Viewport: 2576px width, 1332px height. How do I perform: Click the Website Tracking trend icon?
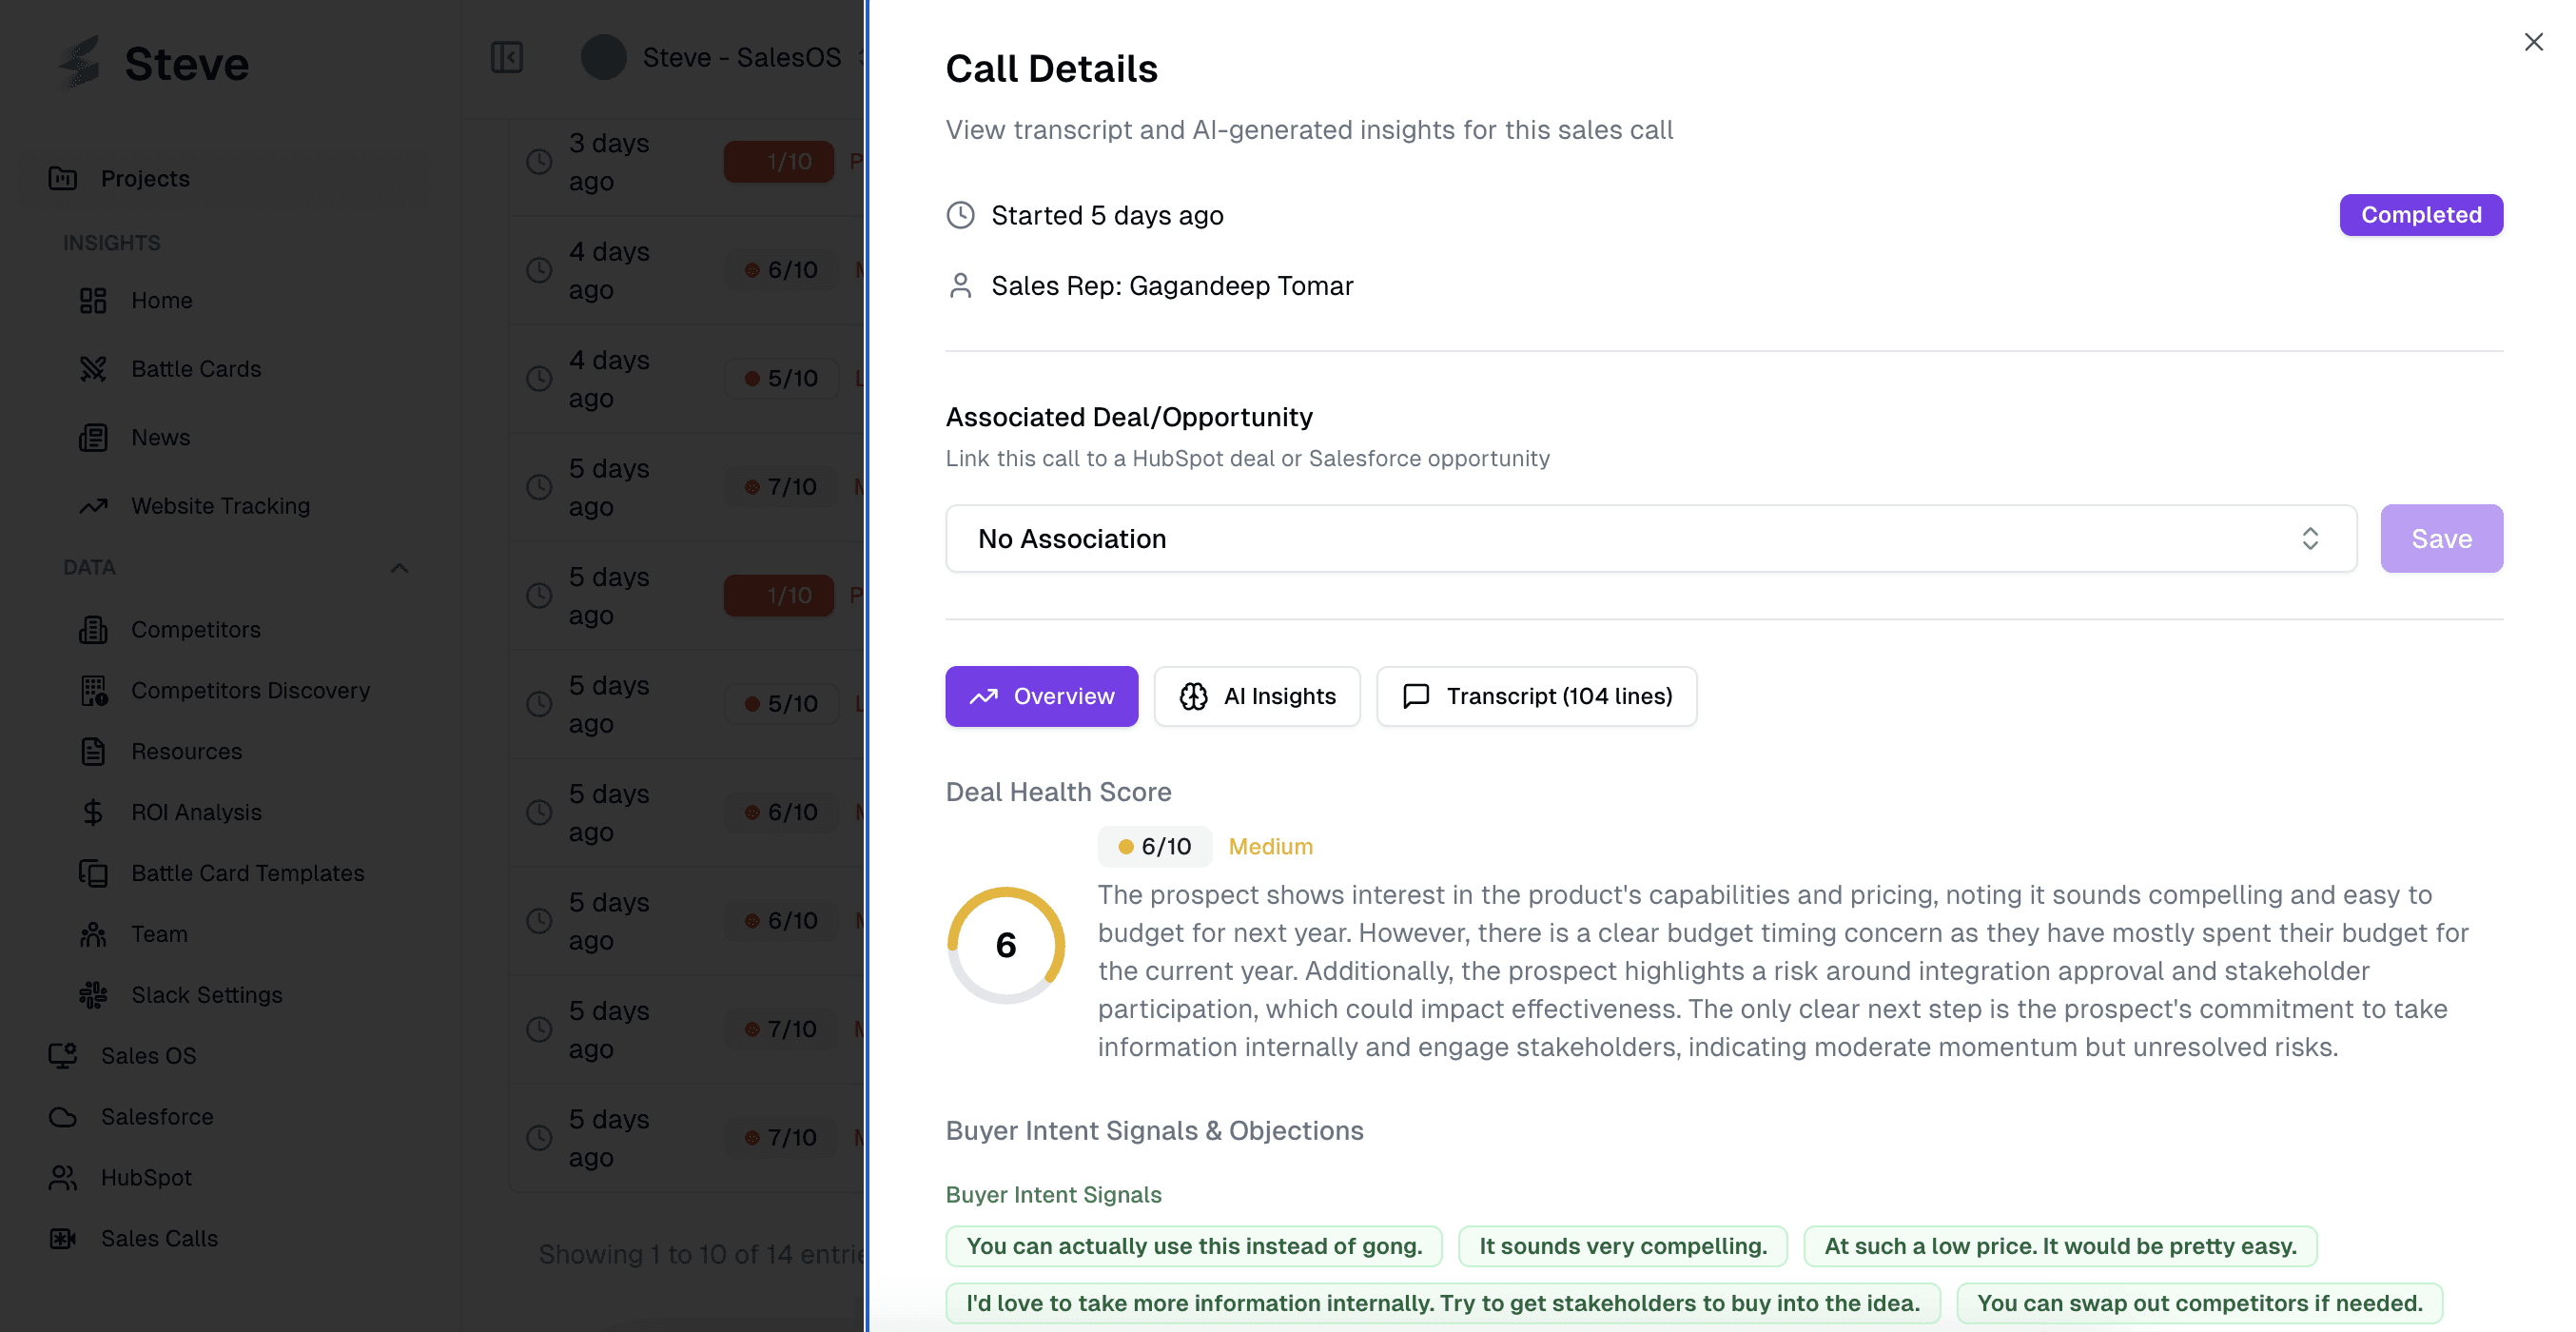[x=93, y=506]
